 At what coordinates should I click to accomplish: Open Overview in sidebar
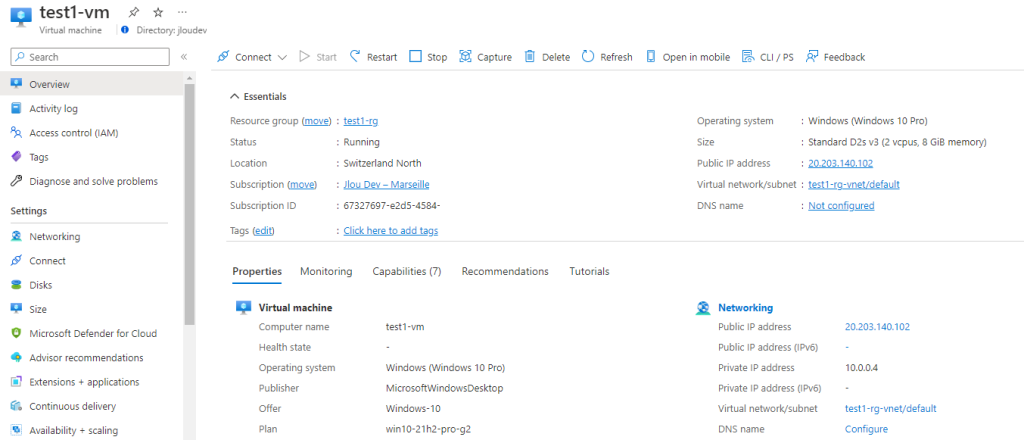pyautogui.click(x=91, y=84)
